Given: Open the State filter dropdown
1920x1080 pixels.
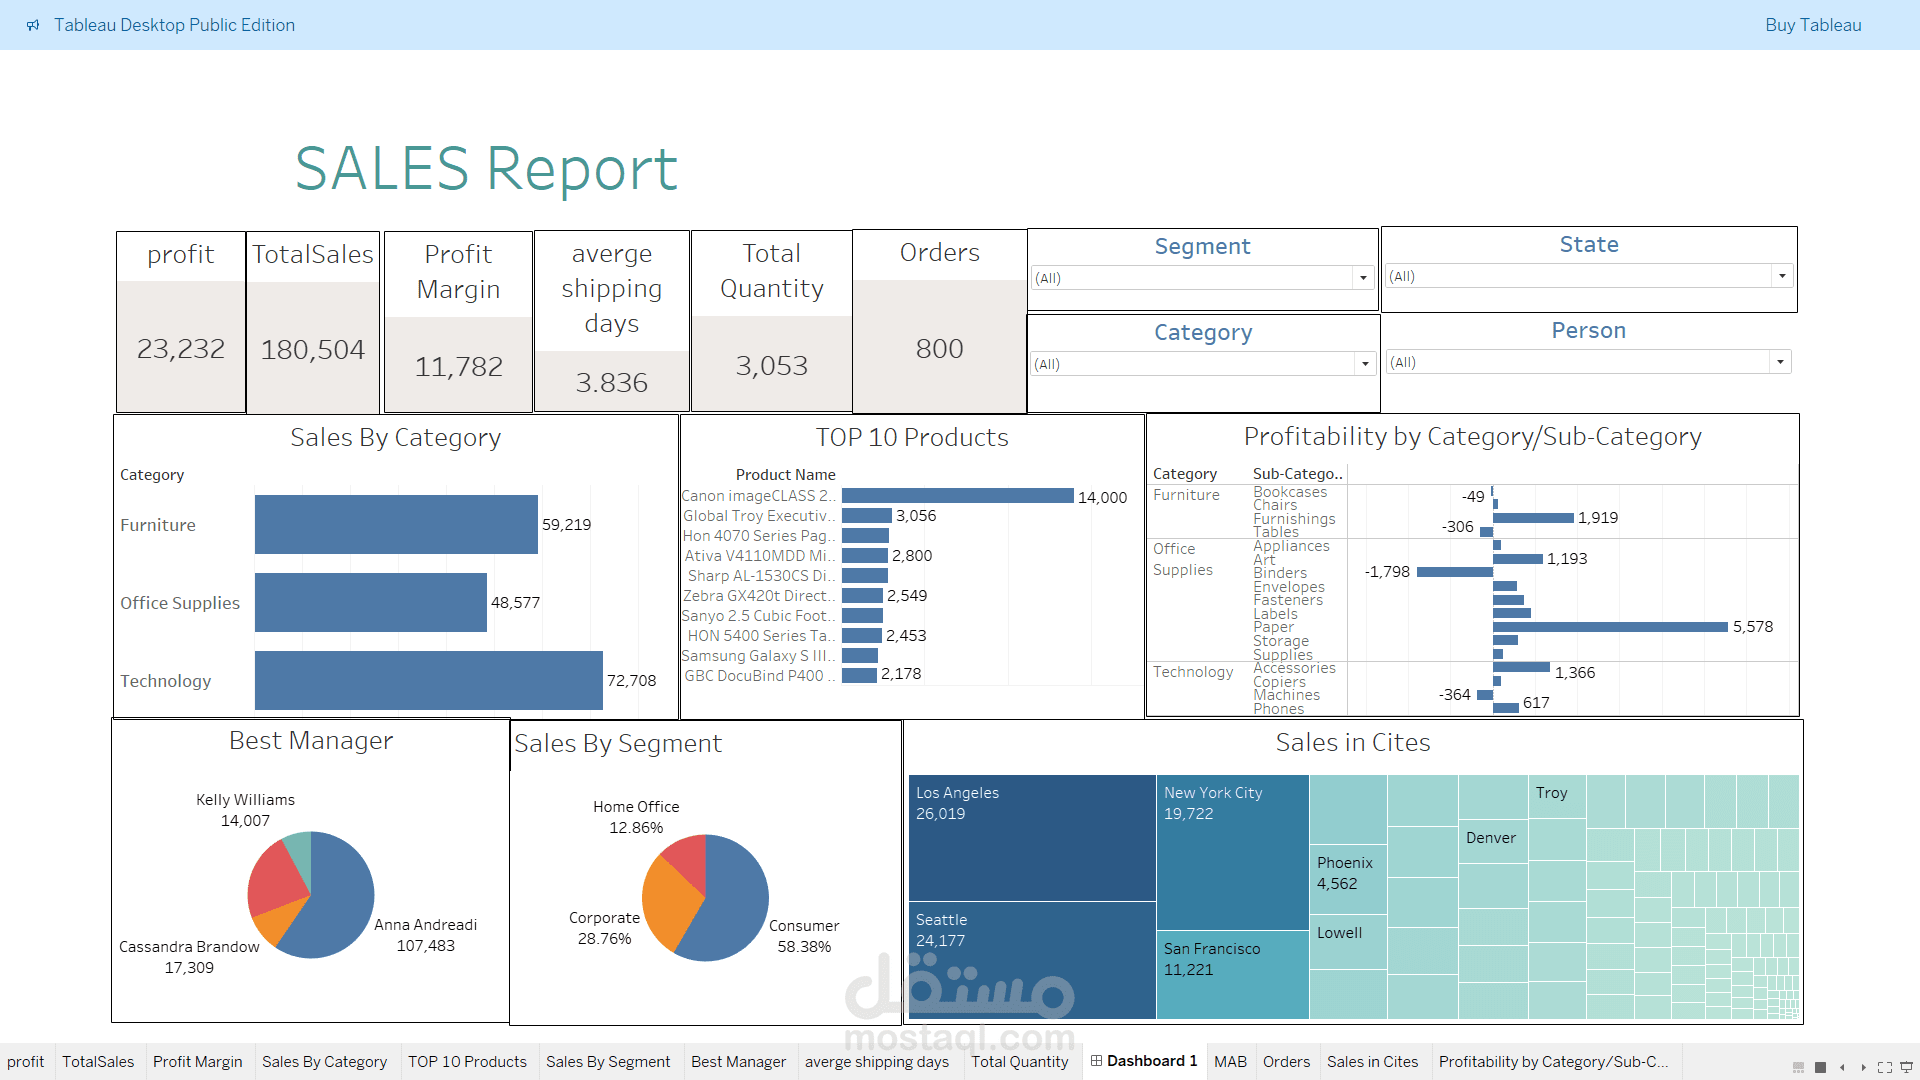Looking at the screenshot, I should (1782, 276).
